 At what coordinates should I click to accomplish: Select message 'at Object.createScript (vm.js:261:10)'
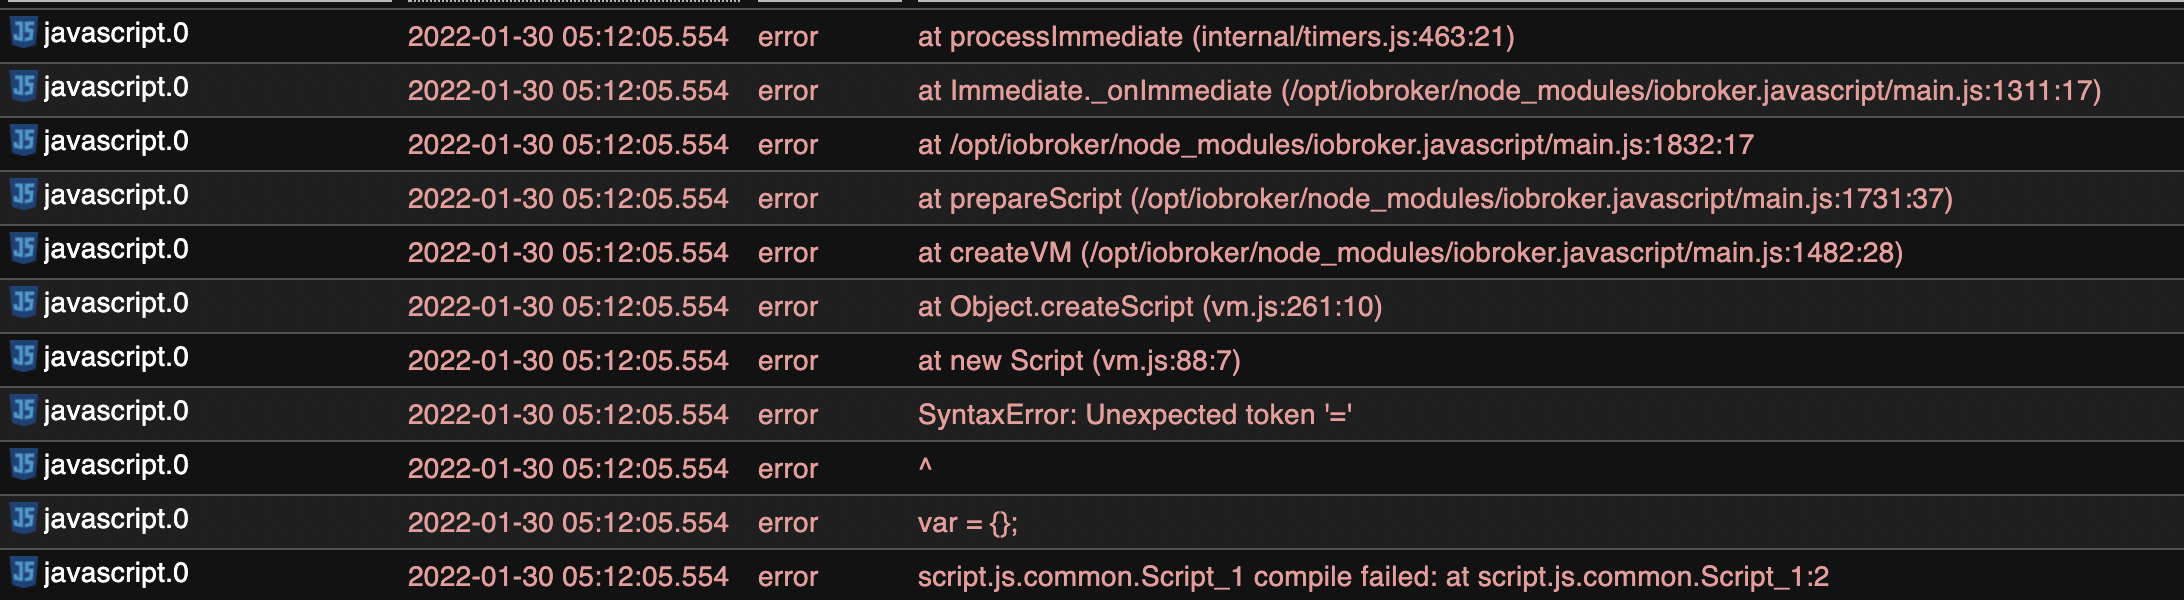[1150, 307]
